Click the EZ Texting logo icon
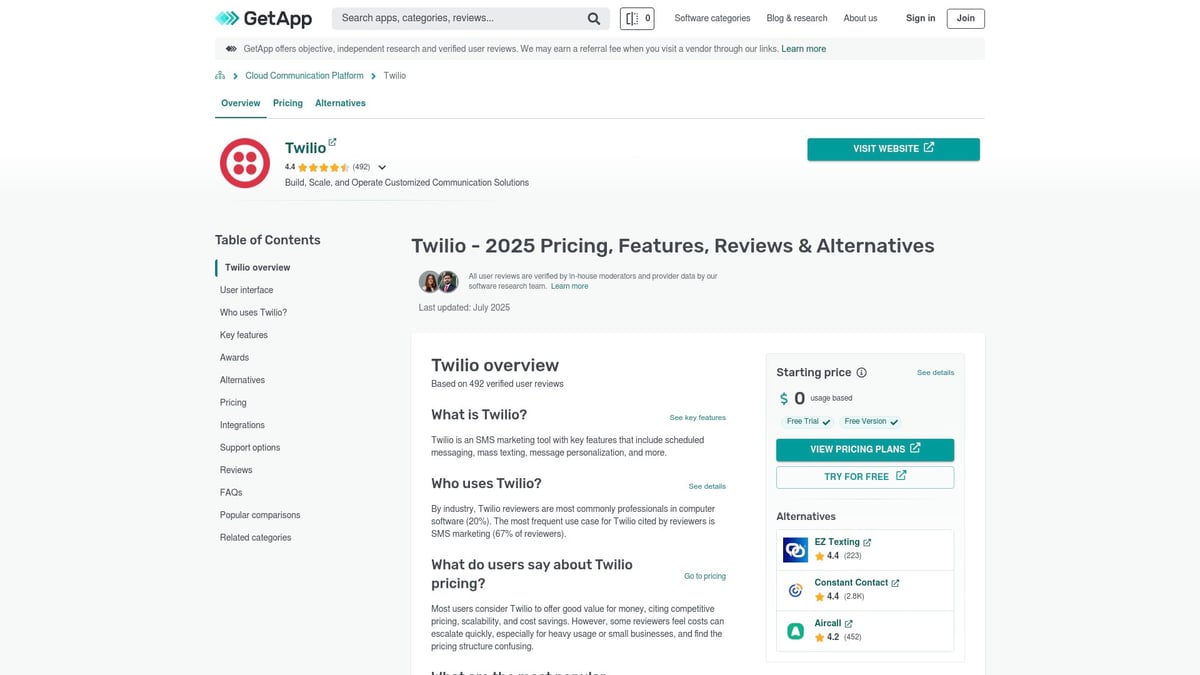The height and width of the screenshot is (675, 1200). click(x=795, y=549)
